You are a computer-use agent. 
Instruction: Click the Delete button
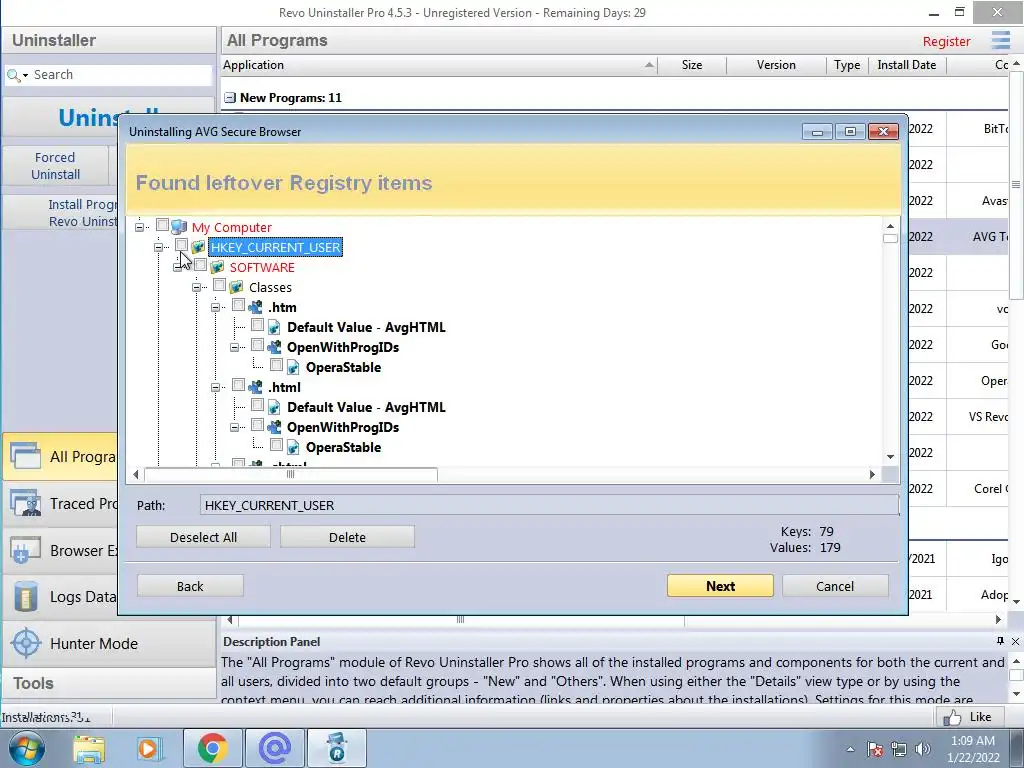347,537
